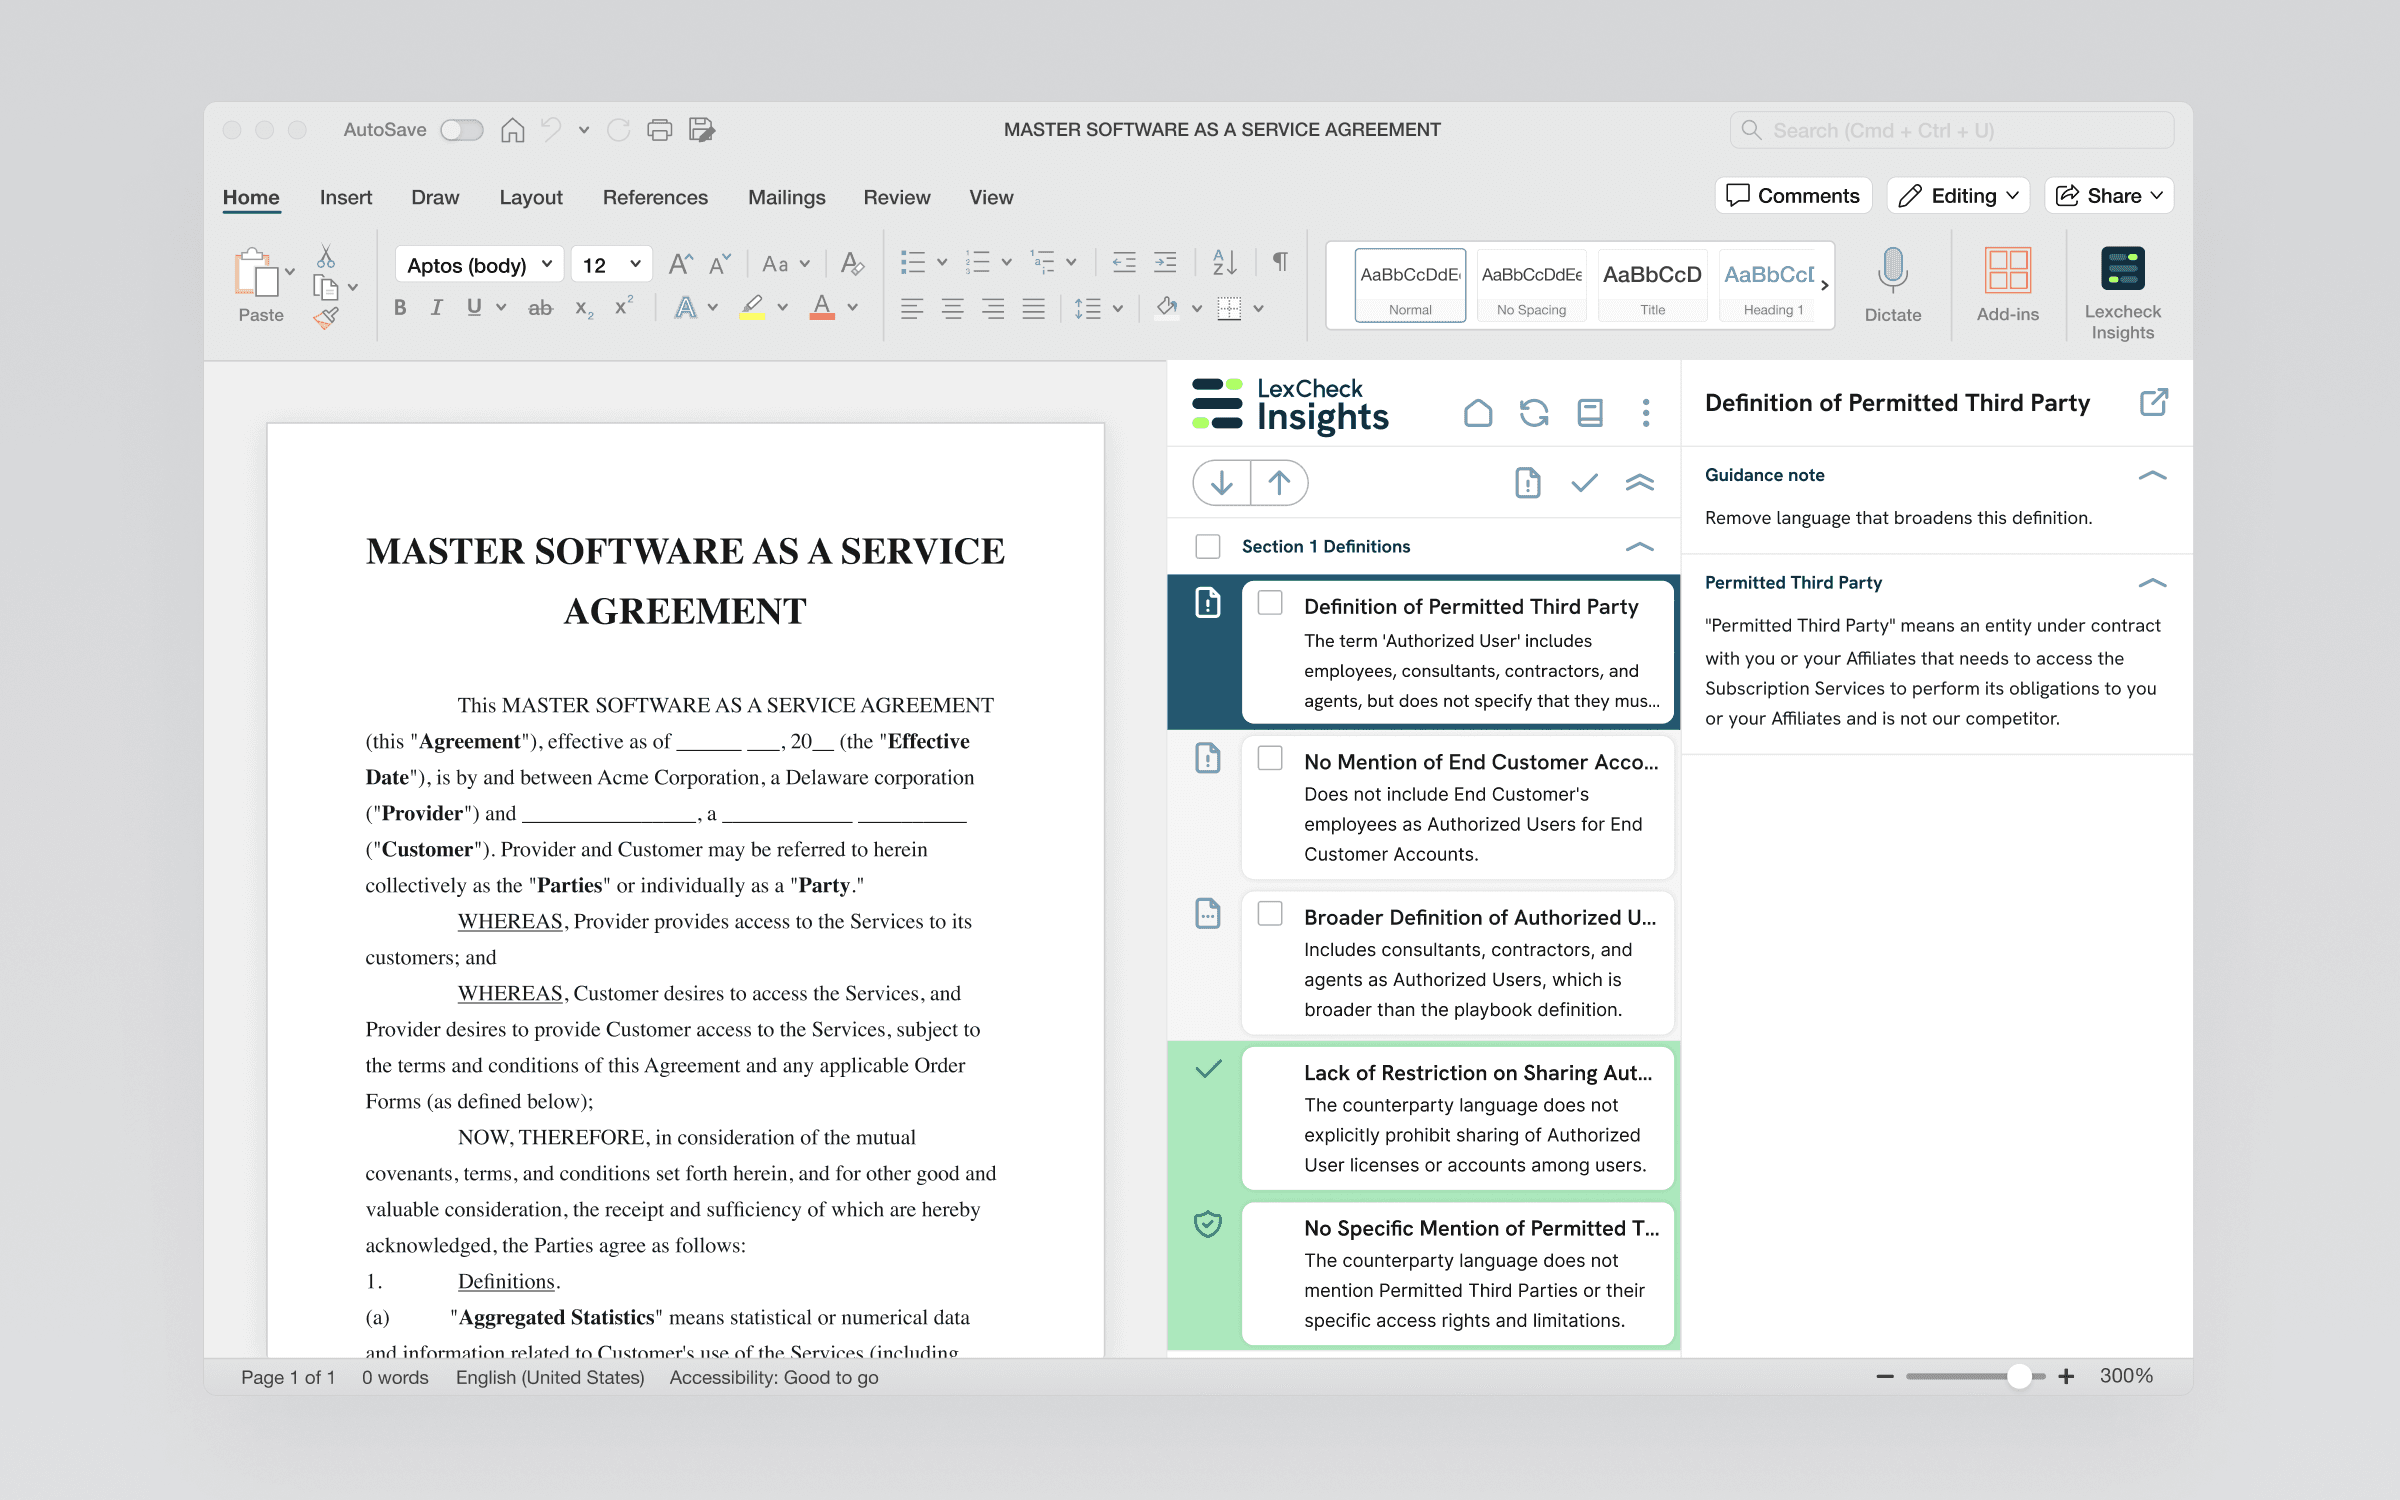Click the Format Painter brush icon
This screenshot has width=2400, height=1500.
[x=326, y=319]
